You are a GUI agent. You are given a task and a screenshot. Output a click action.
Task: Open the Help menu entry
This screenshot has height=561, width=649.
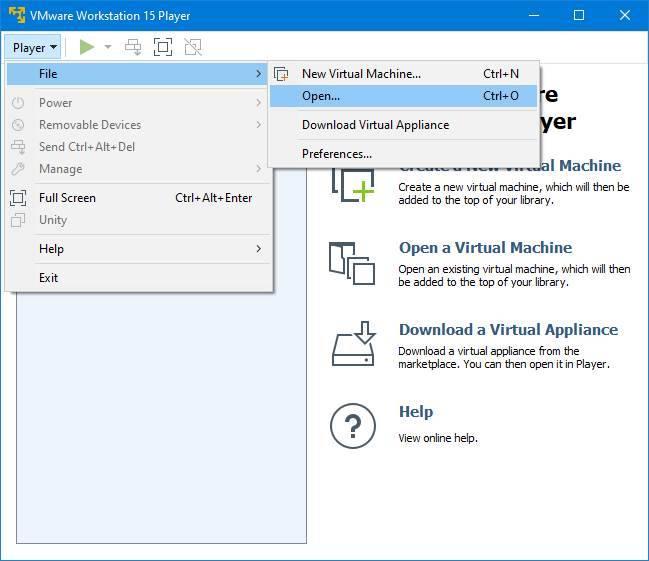click(137, 249)
